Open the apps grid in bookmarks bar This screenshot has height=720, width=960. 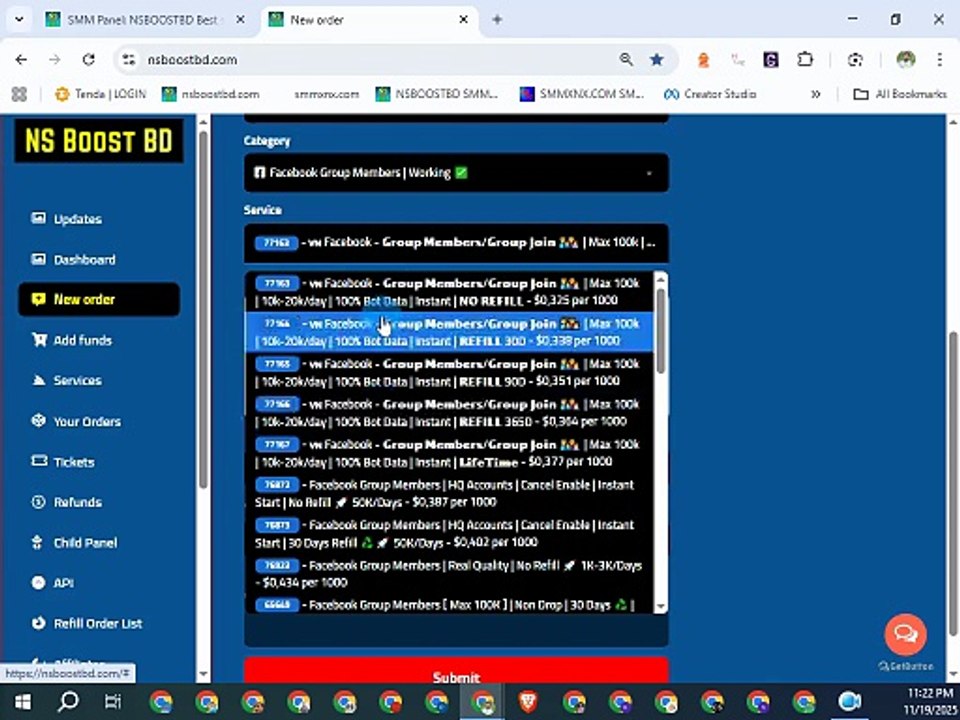(20, 94)
